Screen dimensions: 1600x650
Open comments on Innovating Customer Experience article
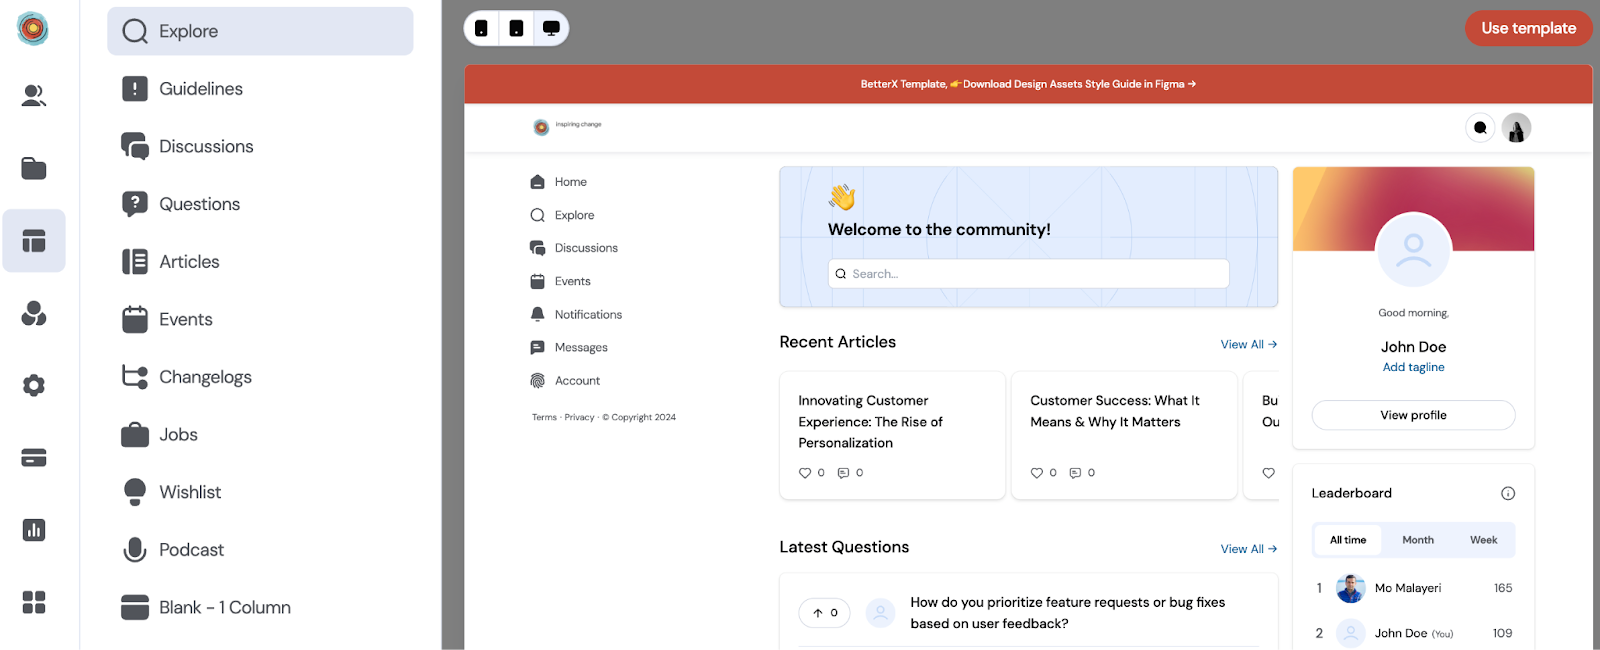click(843, 473)
